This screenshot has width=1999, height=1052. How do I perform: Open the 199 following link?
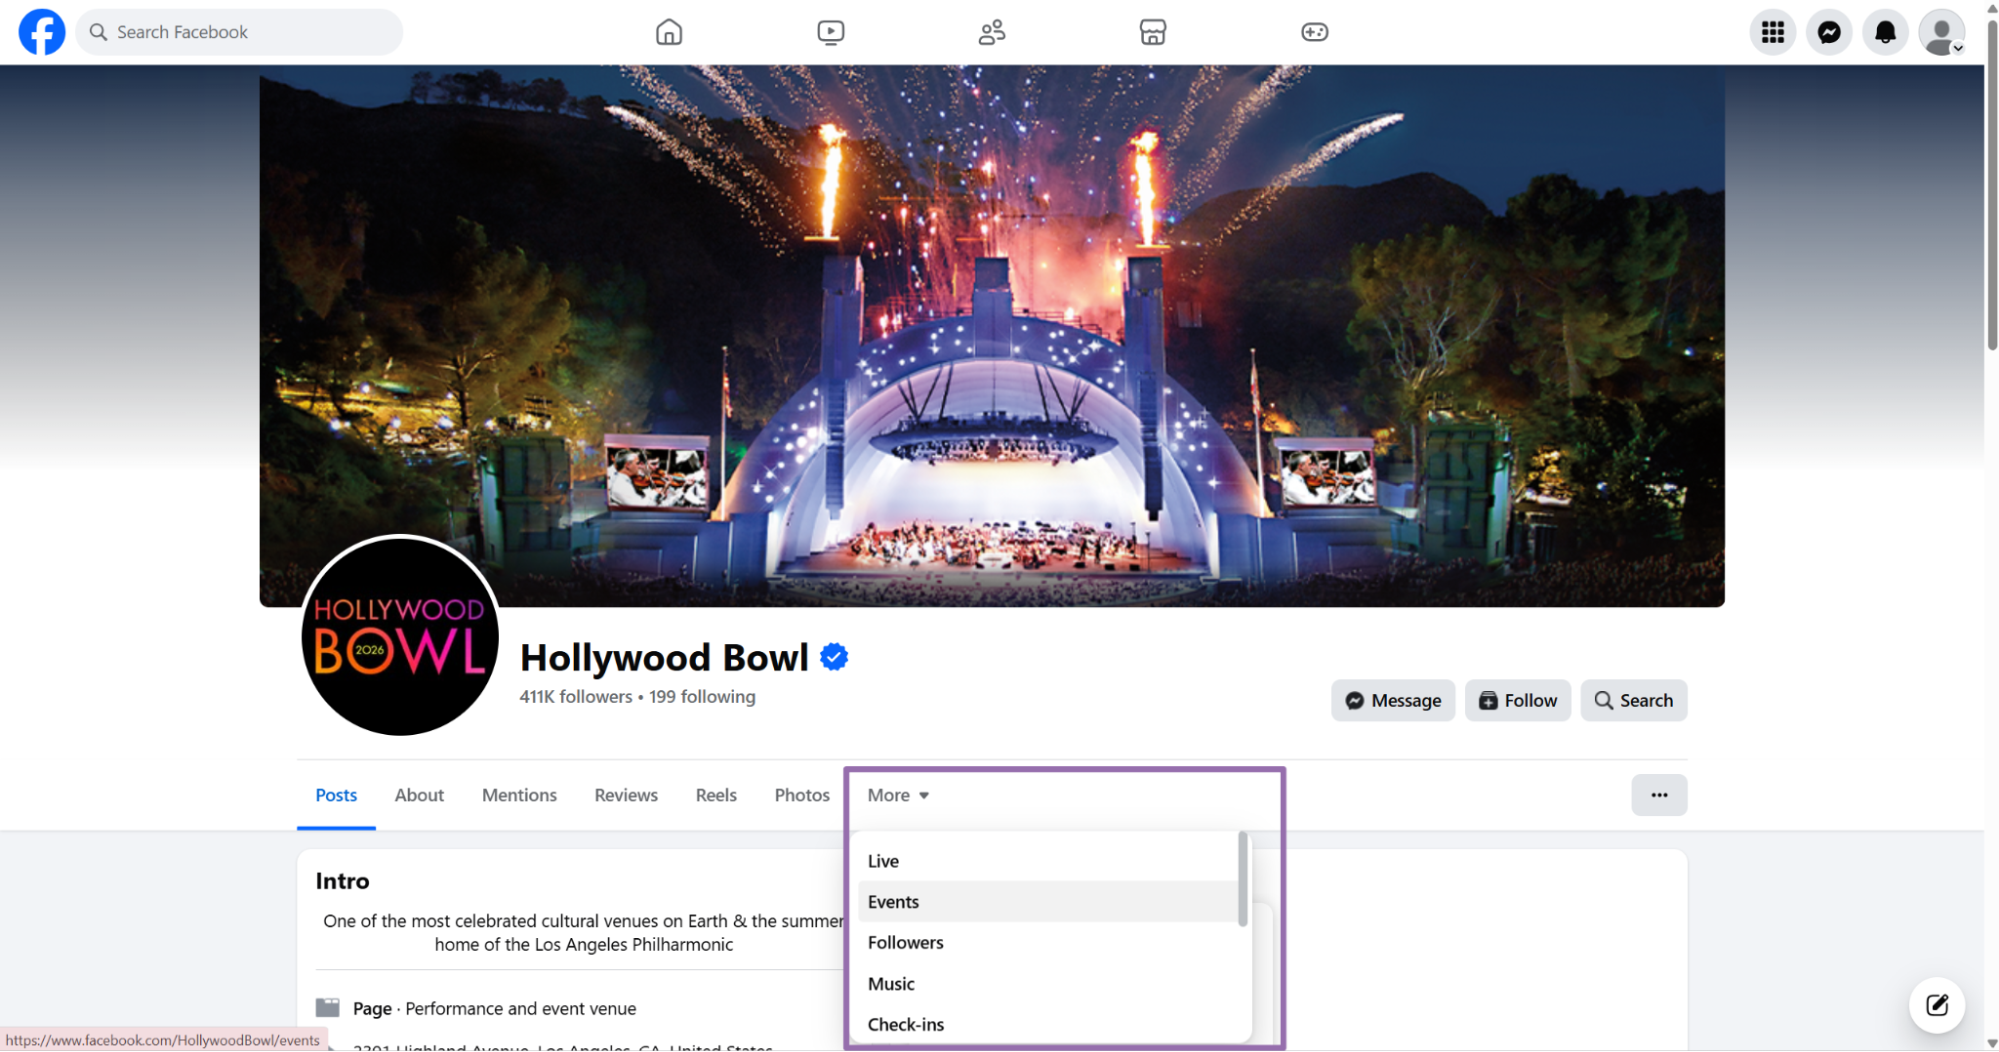702,697
